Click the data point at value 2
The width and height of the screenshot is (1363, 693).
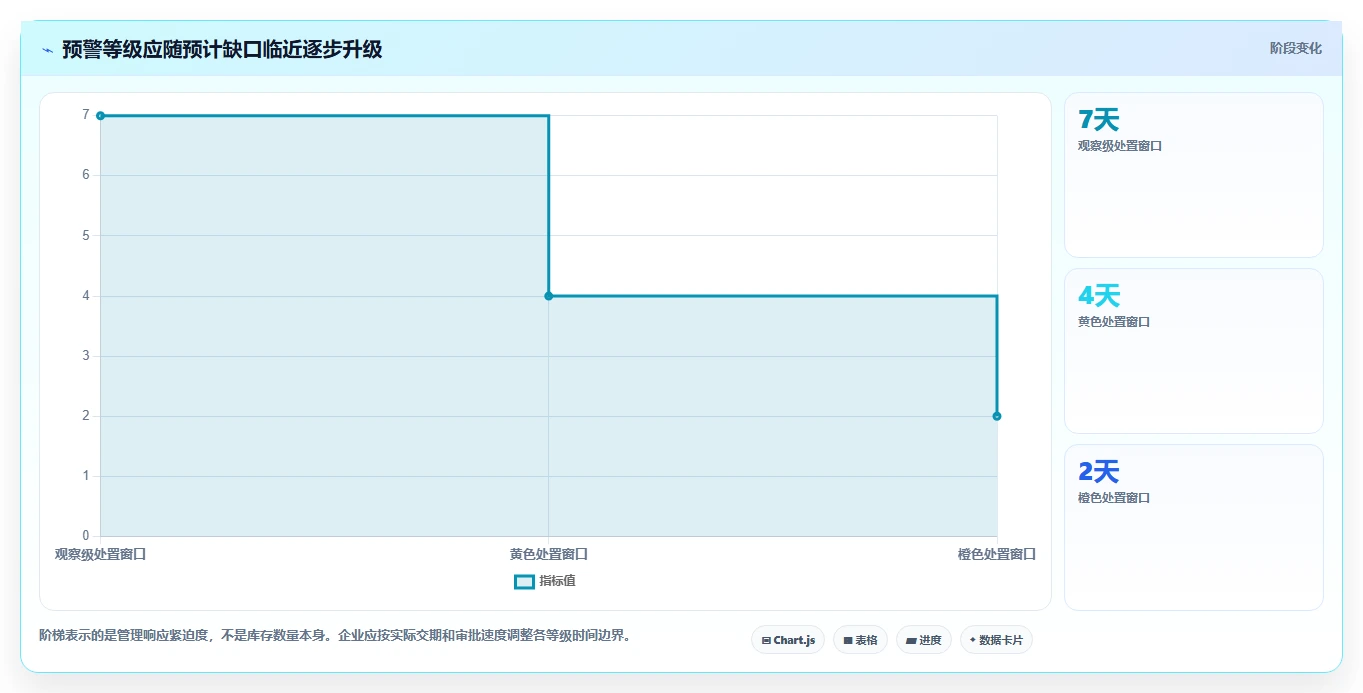coord(997,416)
